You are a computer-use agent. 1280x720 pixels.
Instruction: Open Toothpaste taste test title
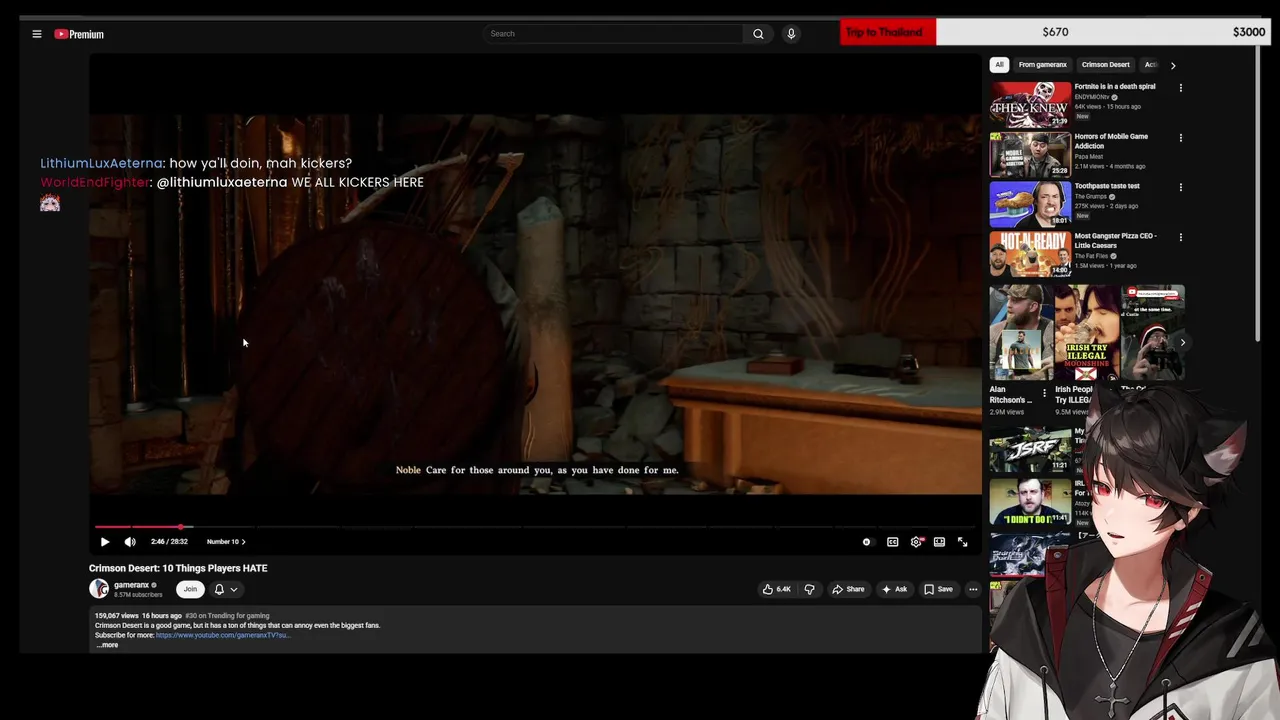[x=1107, y=186]
